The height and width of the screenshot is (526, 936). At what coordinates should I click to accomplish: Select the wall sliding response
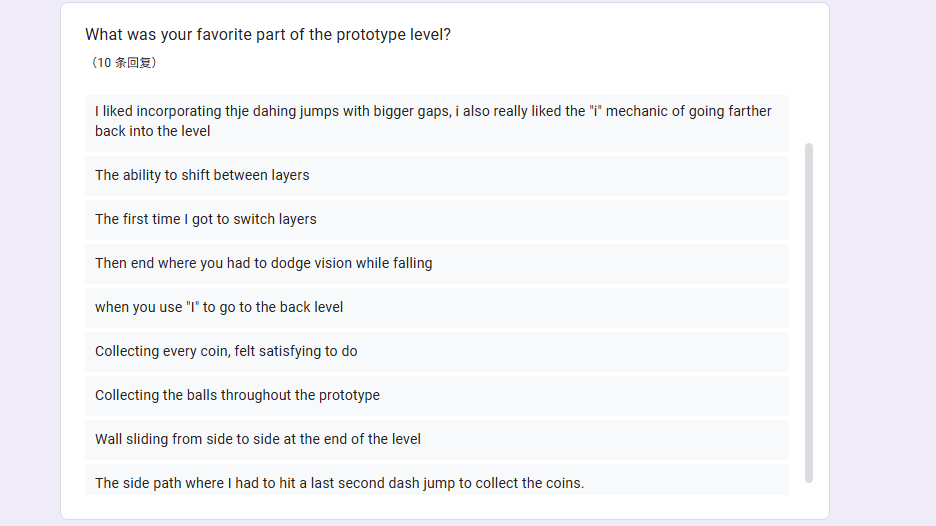click(258, 439)
